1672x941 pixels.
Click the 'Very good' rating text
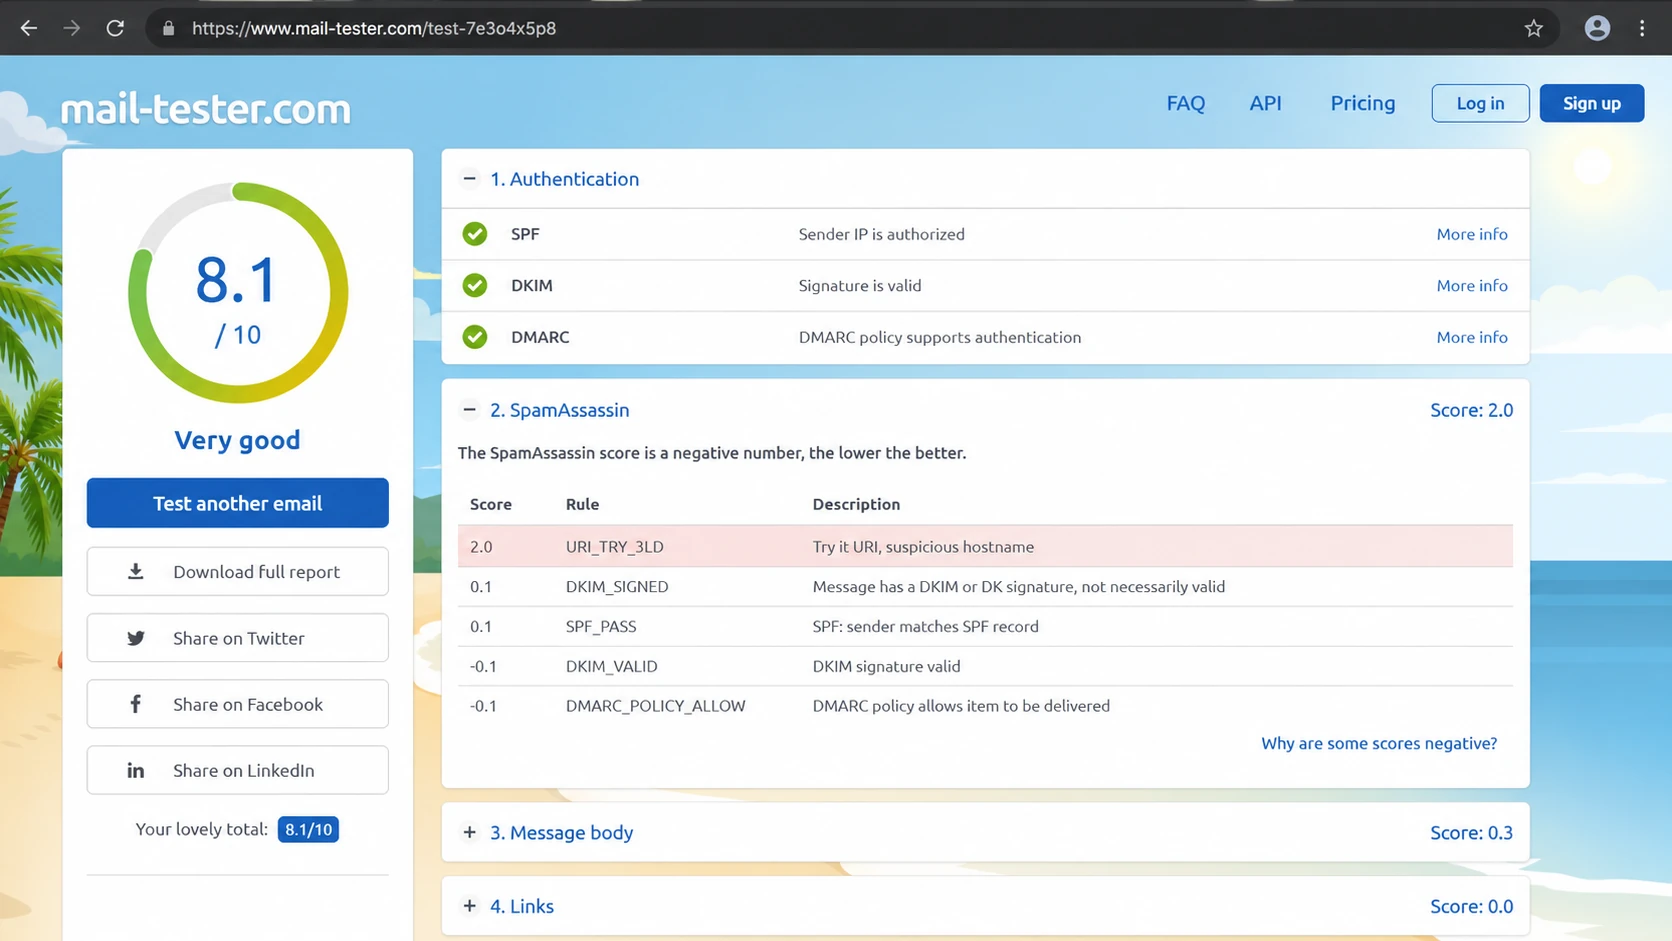coord(237,440)
